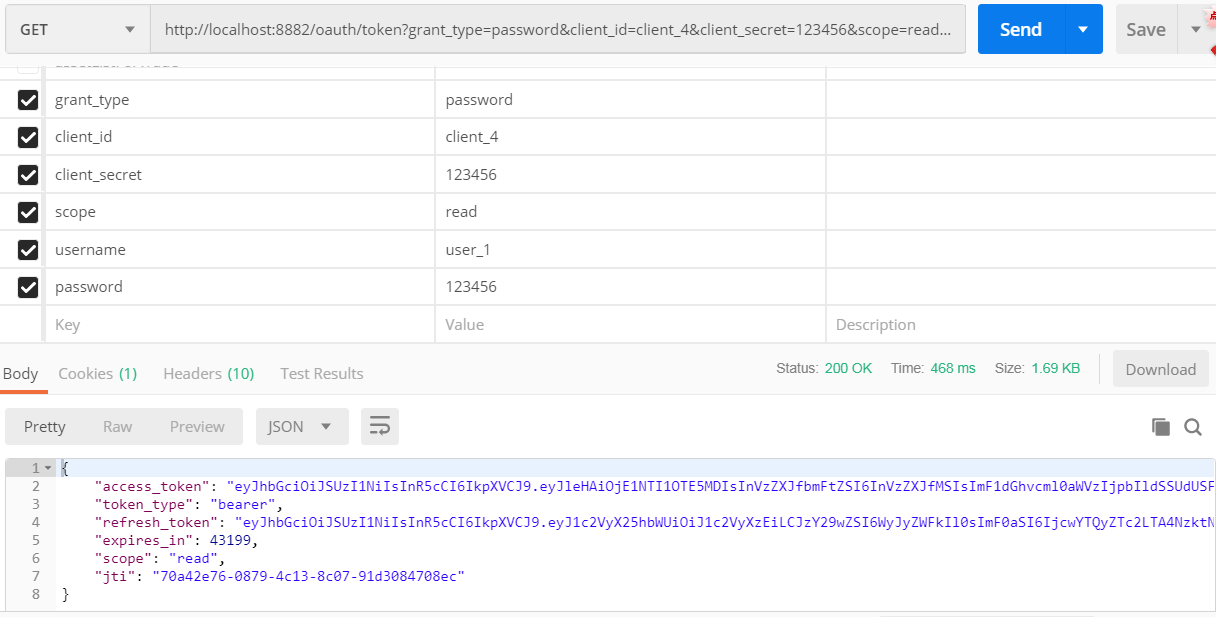Switch to the response Body tab
Screen dimensions: 1216x617
pyautogui.click(x=20, y=373)
